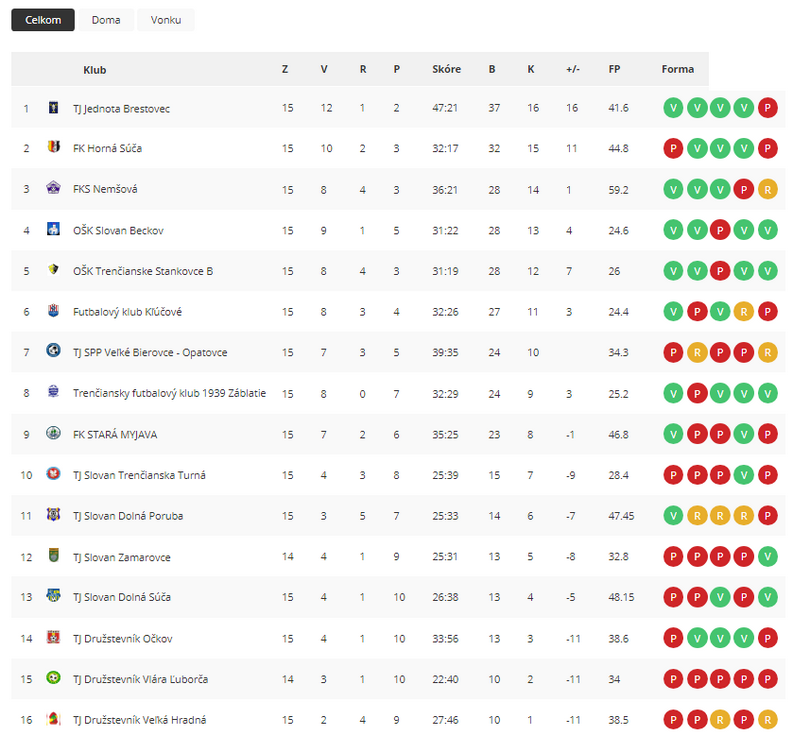Viewport: 793px width, 753px height.
Task: Switch to the Vonku tab
Action: (x=166, y=20)
